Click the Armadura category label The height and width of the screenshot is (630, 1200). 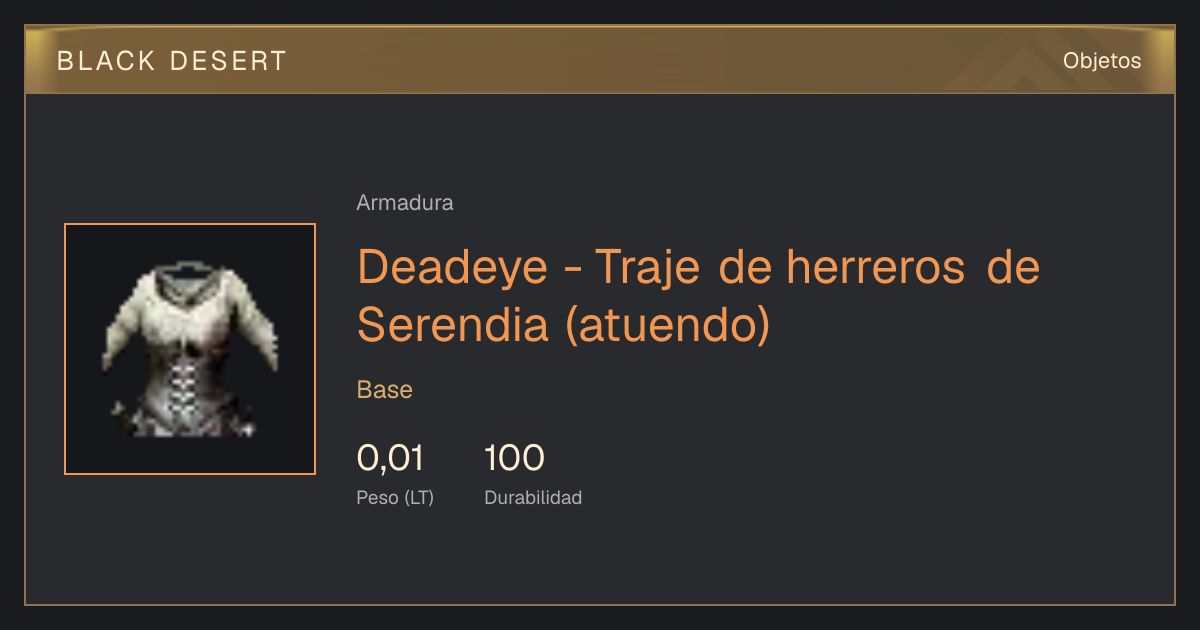[x=405, y=203]
